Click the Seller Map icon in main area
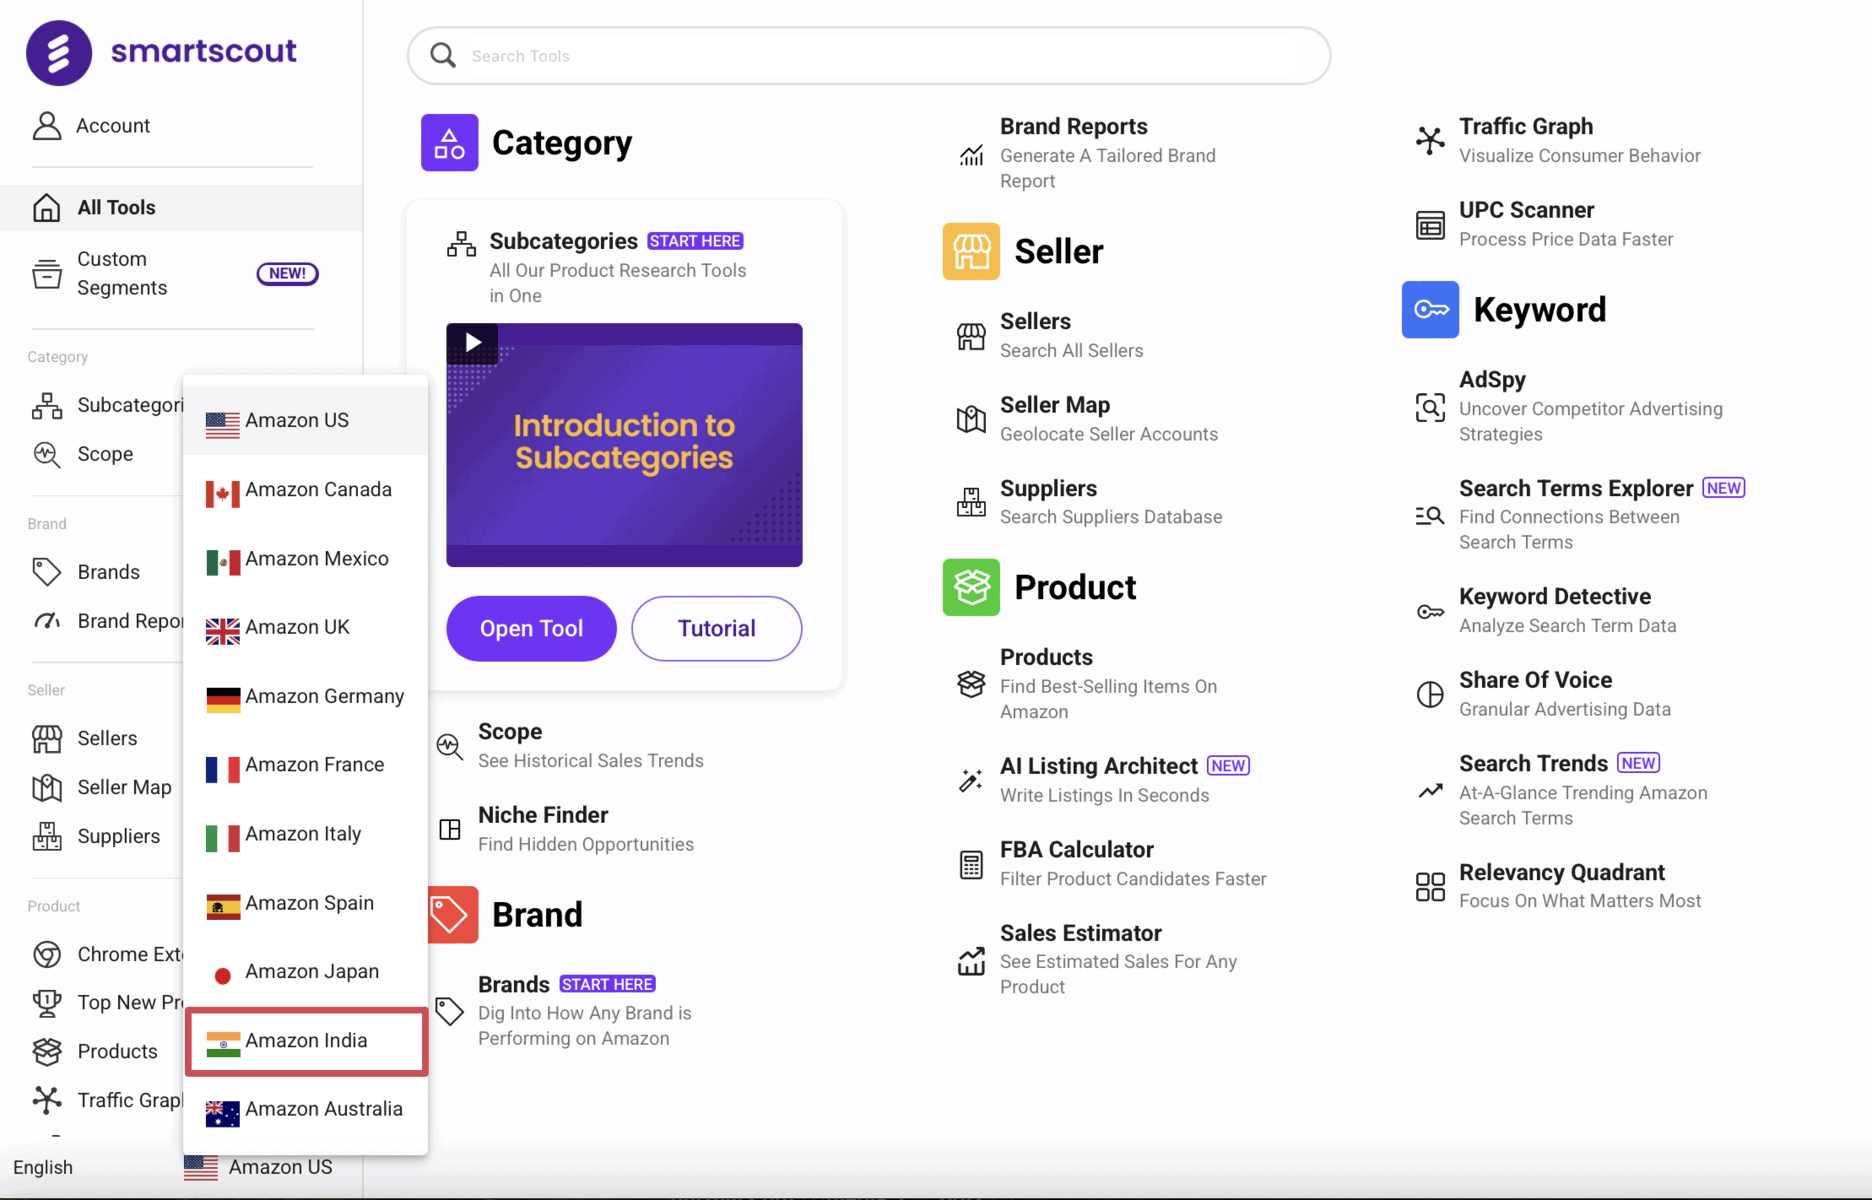This screenshot has height=1200, width=1872. (x=971, y=419)
